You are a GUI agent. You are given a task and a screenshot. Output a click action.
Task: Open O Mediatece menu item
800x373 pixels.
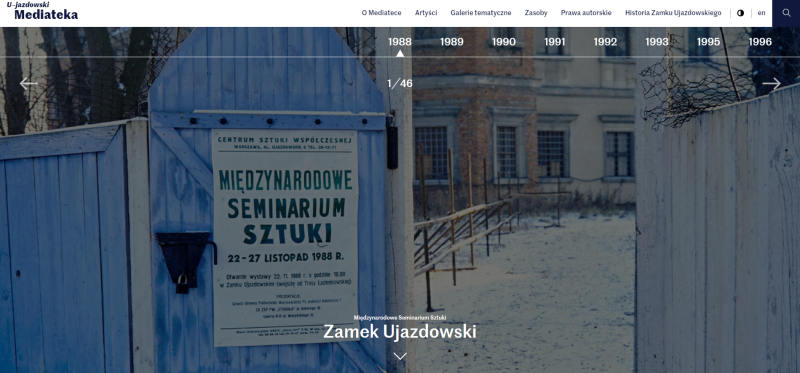point(381,13)
